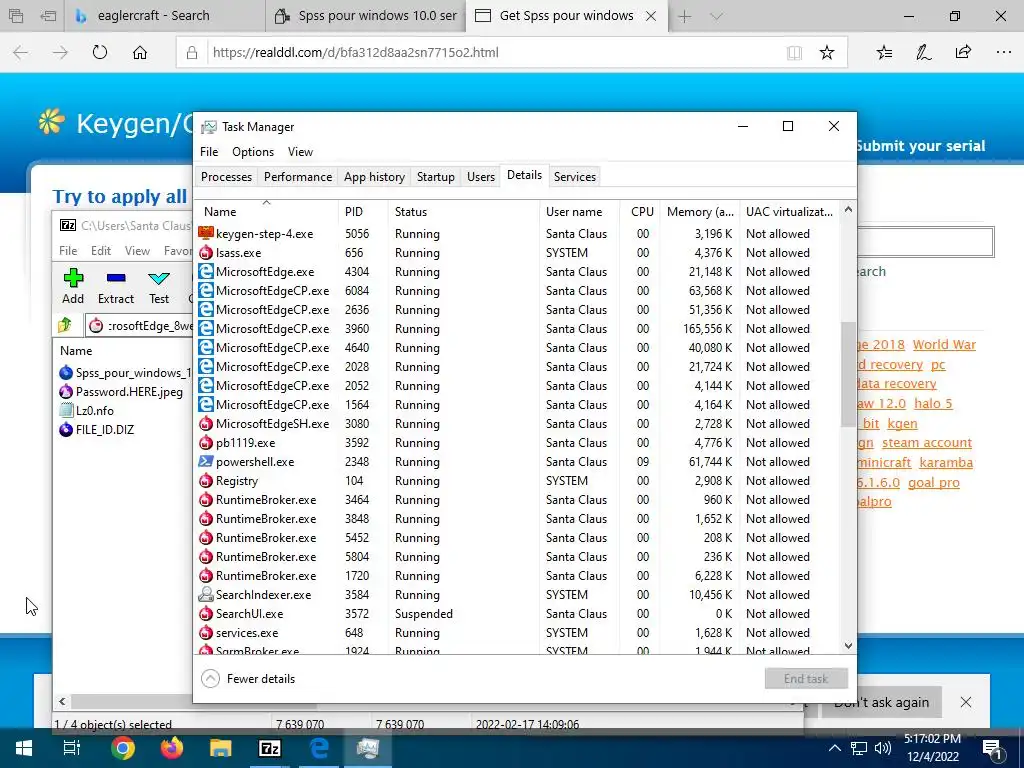Add this page to favorites star
Image resolution: width=1024 pixels, height=768 pixels.
point(827,52)
